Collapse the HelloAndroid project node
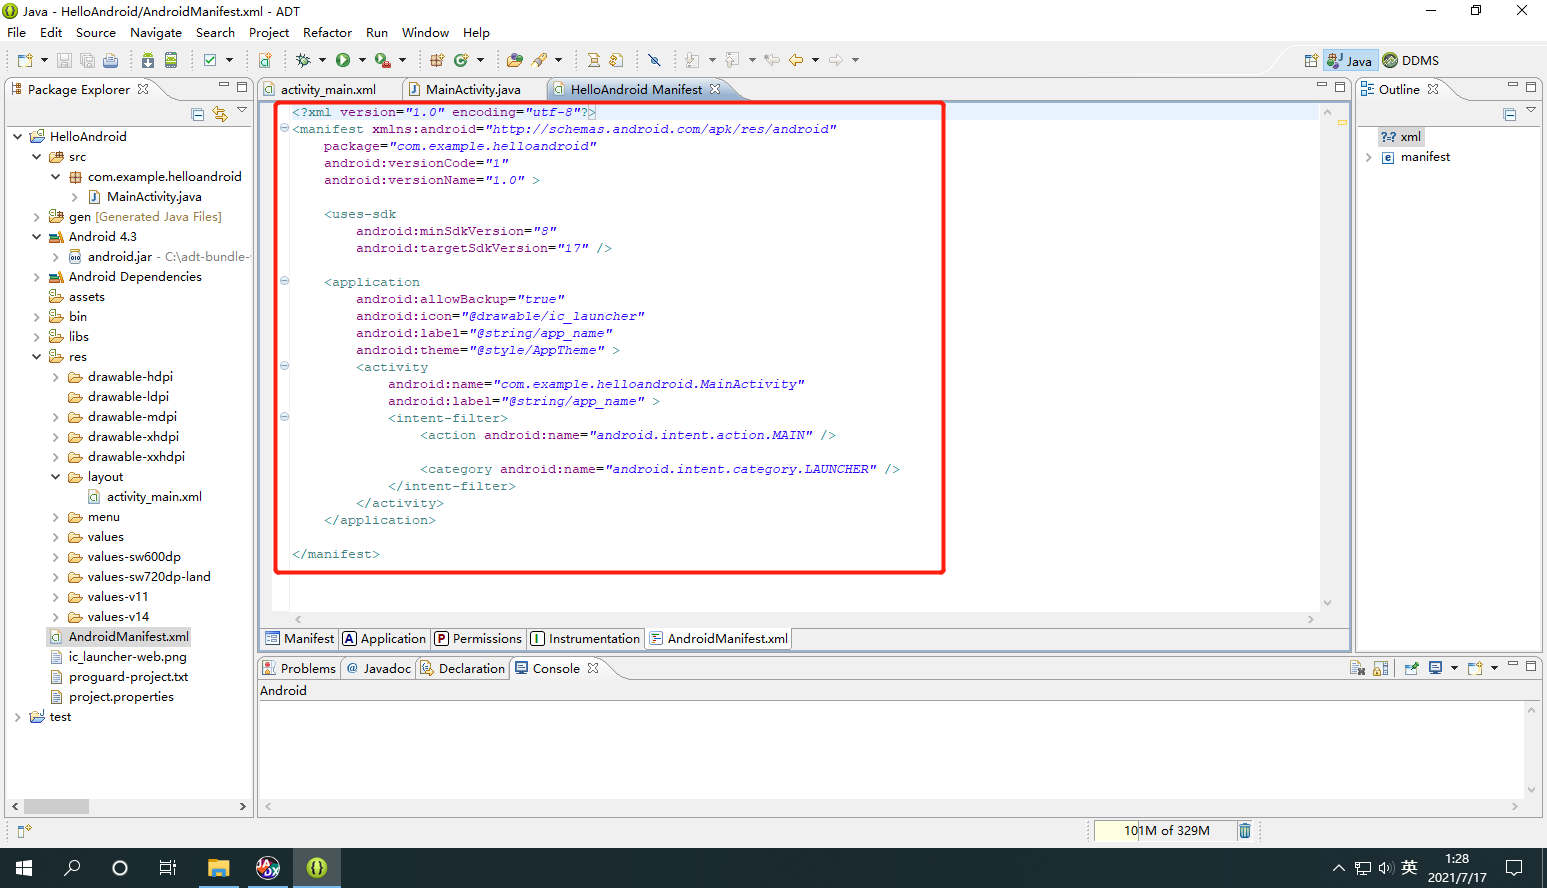The width and height of the screenshot is (1547, 888). tap(17, 136)
